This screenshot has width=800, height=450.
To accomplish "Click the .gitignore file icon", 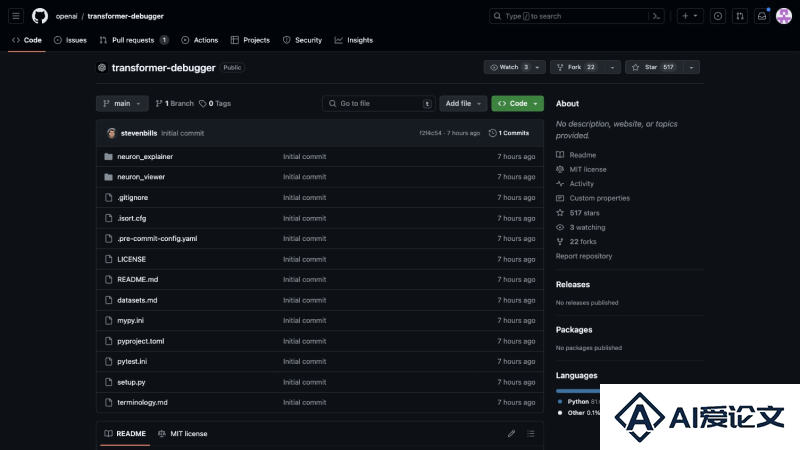I will pyautogui.click(x=108, y=197).
